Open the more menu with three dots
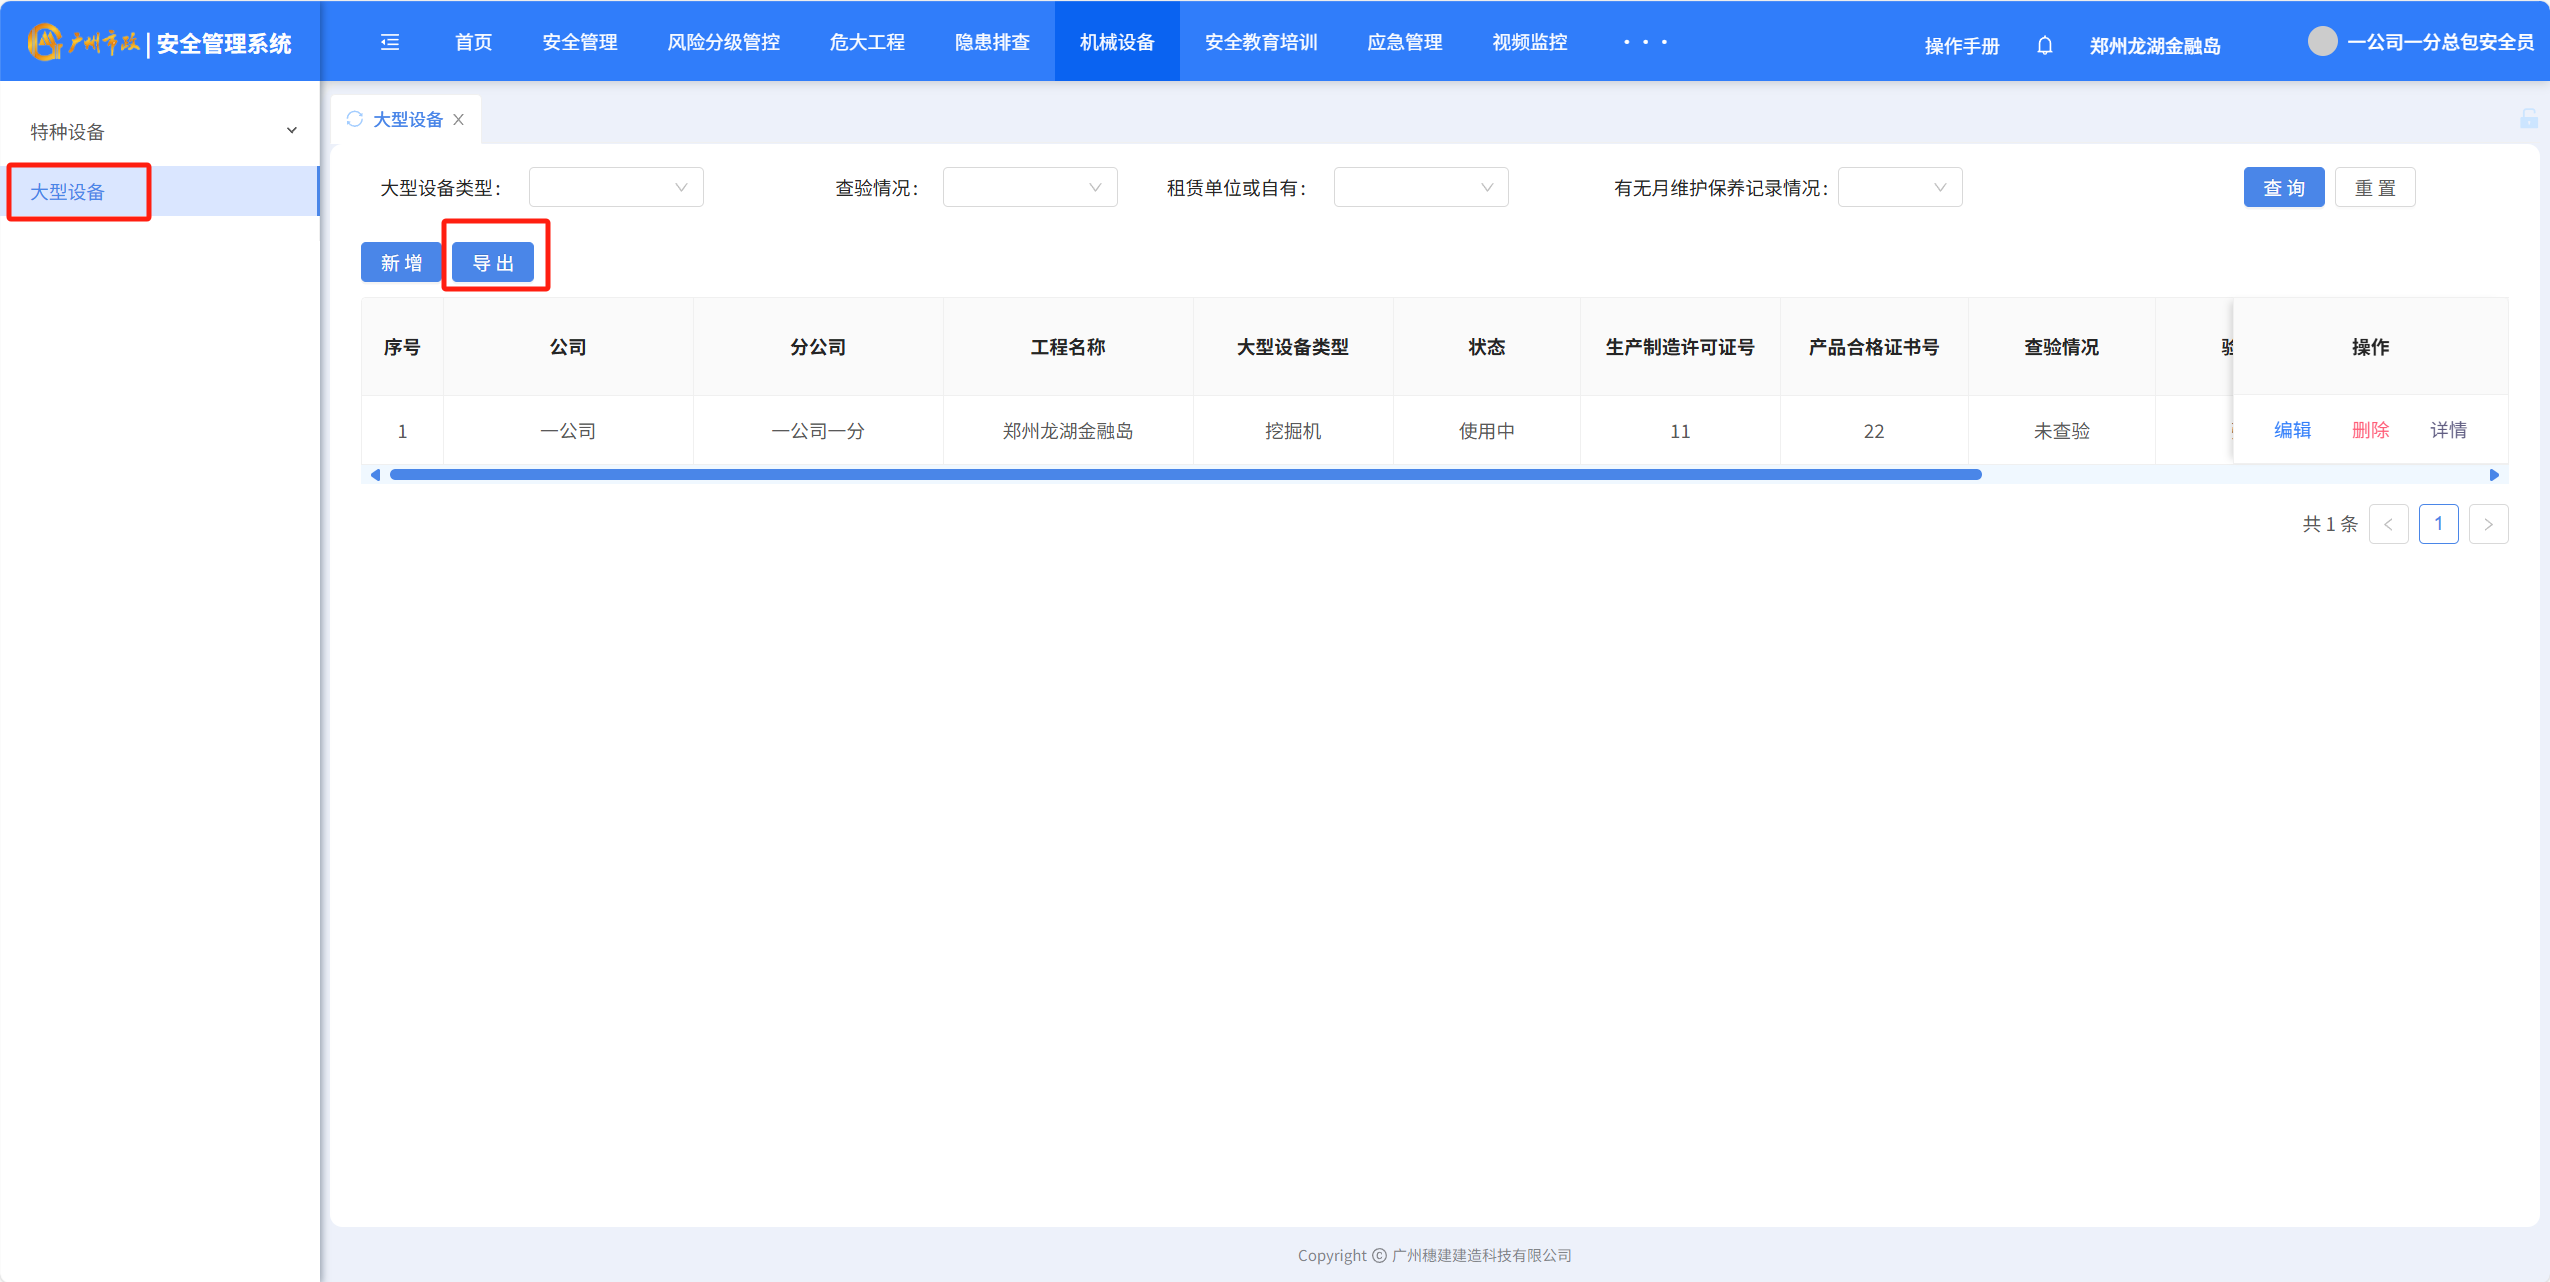The width and height of the screenshot is (2550, 1282). coord(1644,42)
